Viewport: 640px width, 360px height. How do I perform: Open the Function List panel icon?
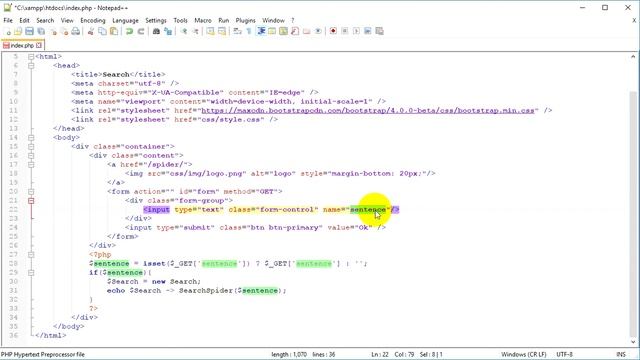click(x=295, y=31)
